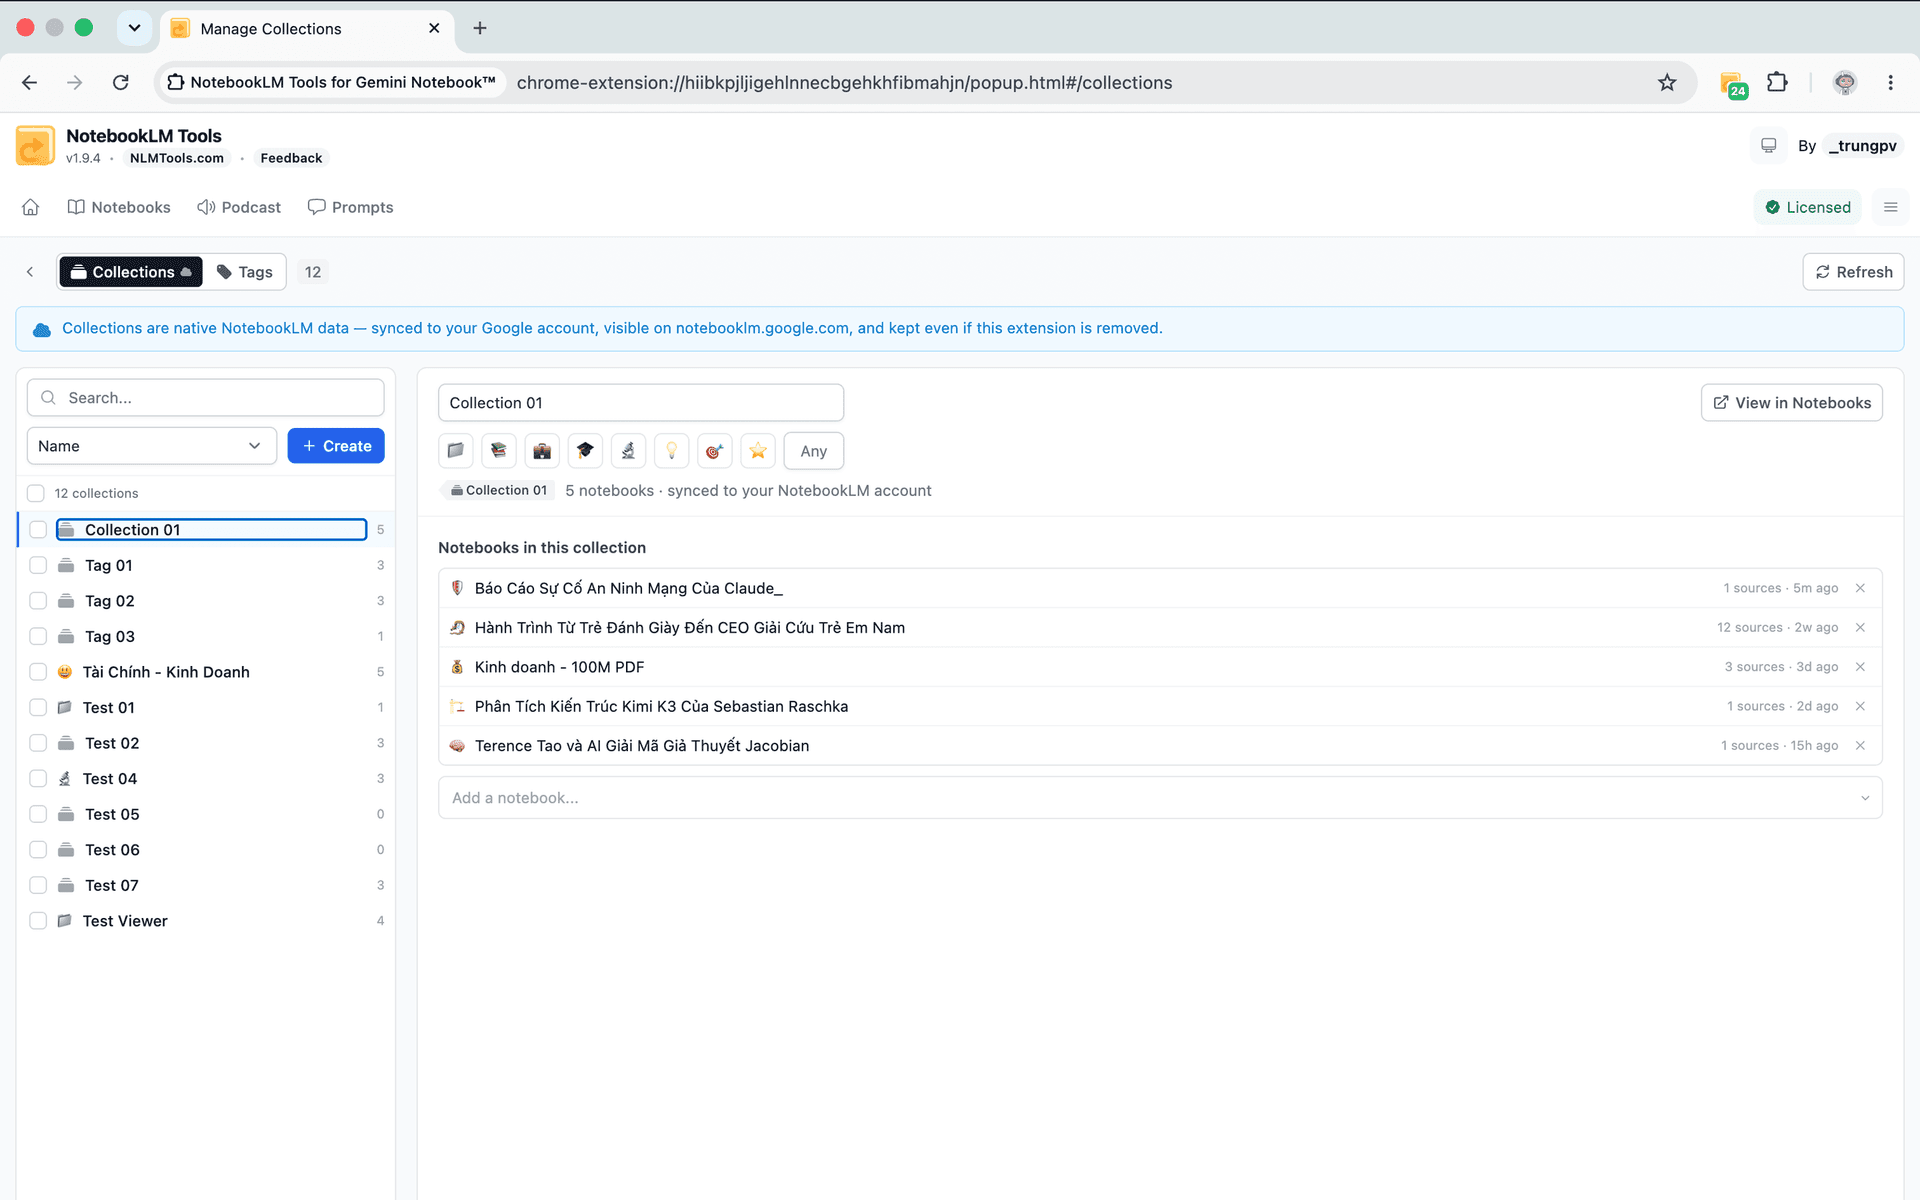Image resolution: width=1920 pixels, height=1200 pixels.
Task: Click the Refresh button
Action: 1853,272
